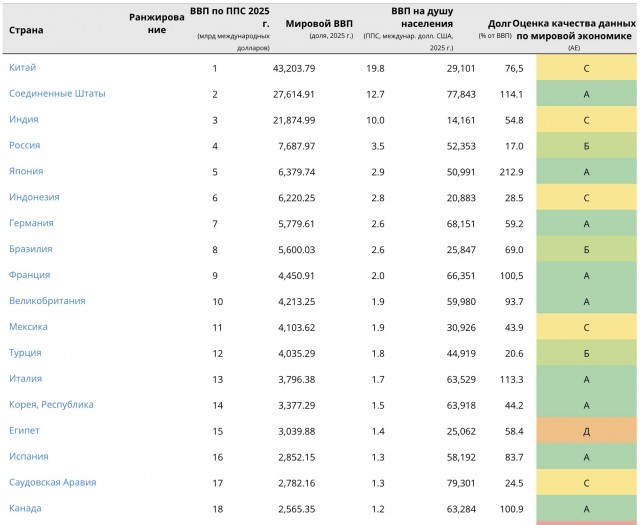Click Russia's Б rating cell
The height and width of the screenshot is (525, 640).
tap(586, 146)
